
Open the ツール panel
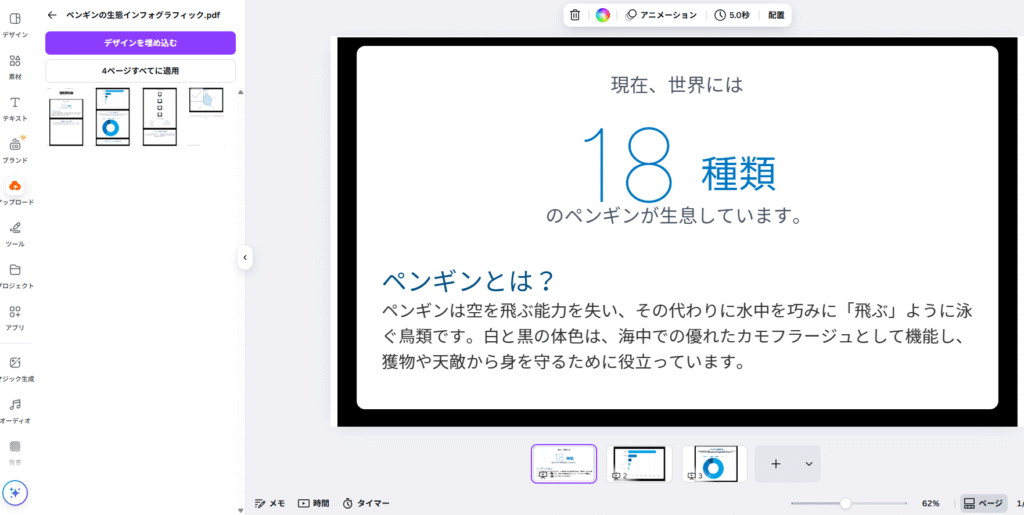click(x=15, y=233)
